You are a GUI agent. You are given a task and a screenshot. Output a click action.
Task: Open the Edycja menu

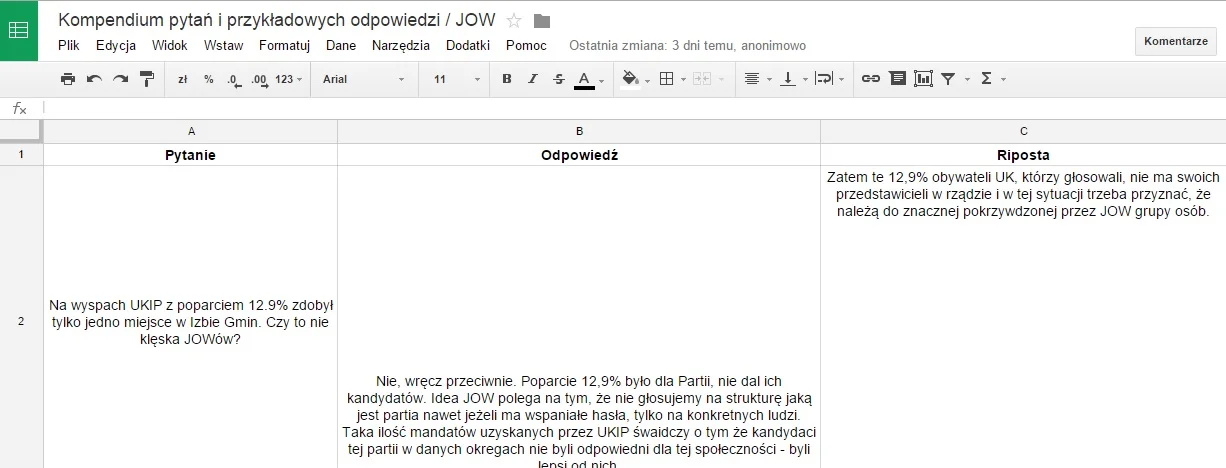click(x=116, y=46)
